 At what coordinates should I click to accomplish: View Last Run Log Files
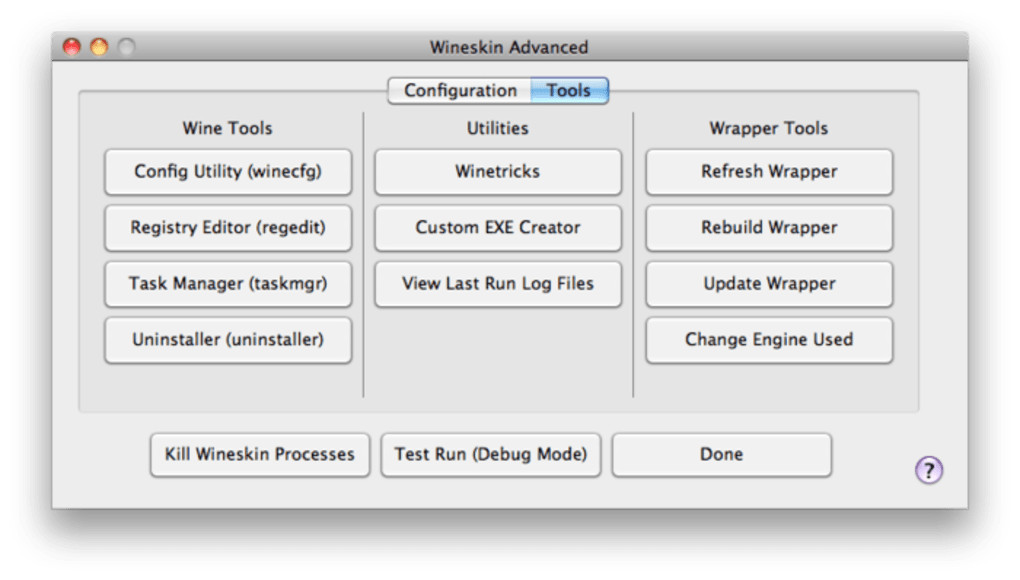(x=498, y=284)
